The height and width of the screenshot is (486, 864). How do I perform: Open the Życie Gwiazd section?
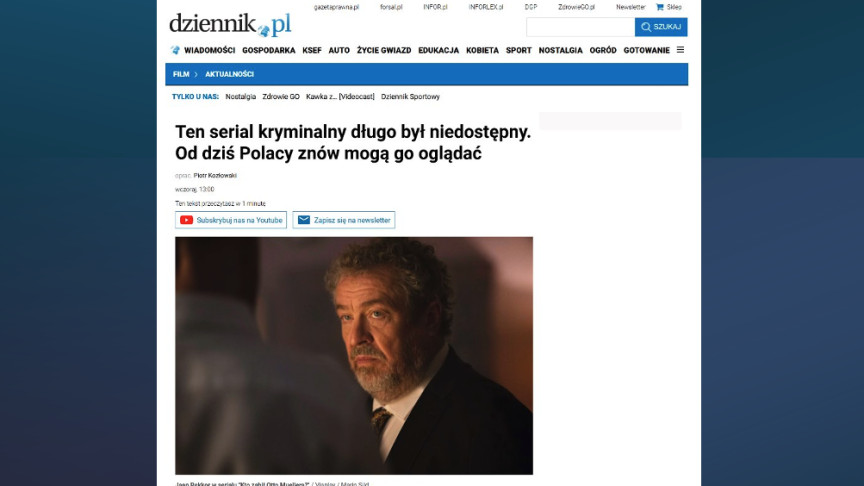(384, 50)
